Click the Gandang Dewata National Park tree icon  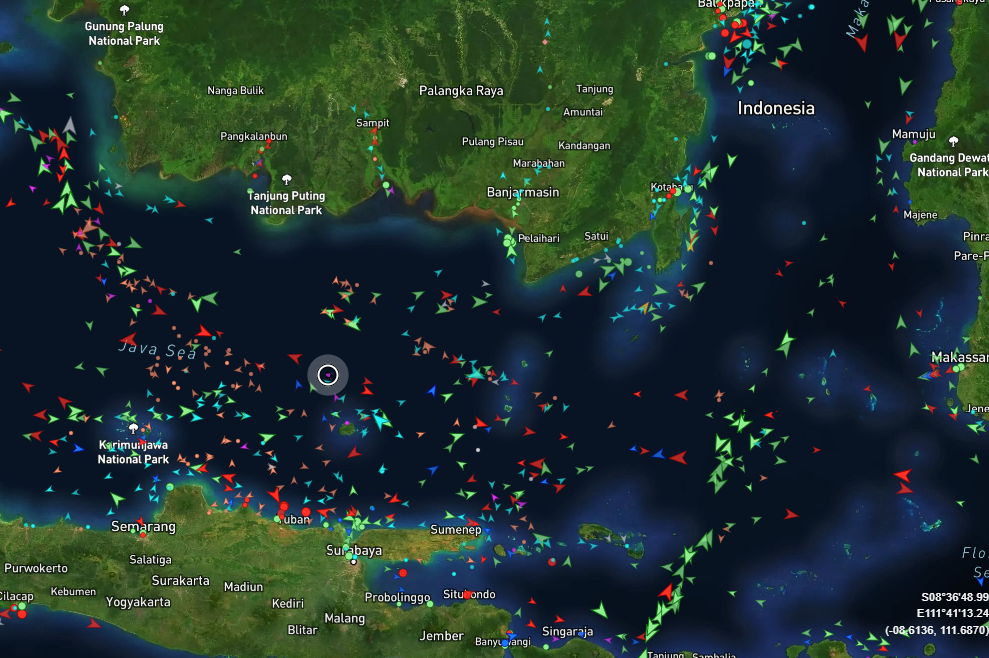952,141
